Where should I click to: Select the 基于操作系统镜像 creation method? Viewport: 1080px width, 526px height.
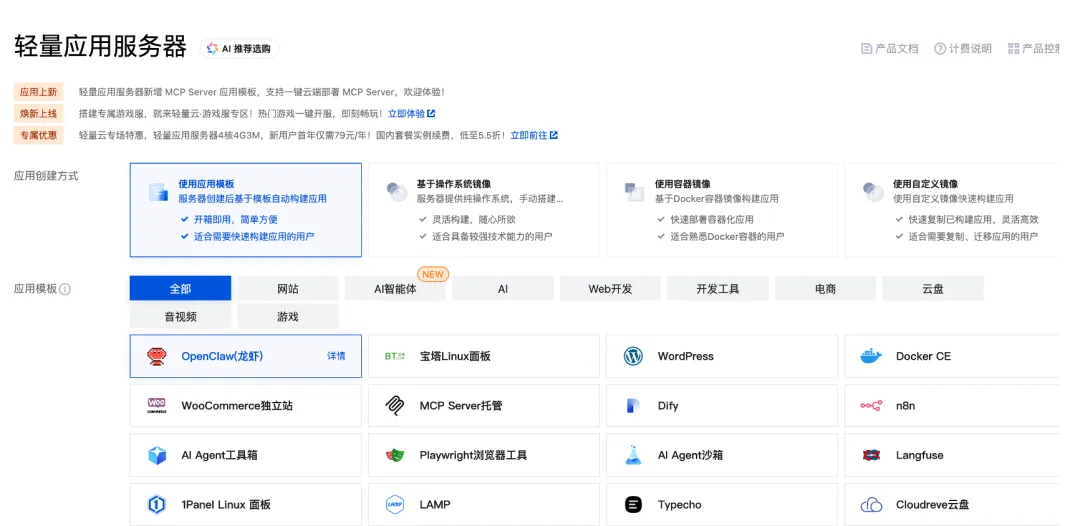tap(484, 210)
